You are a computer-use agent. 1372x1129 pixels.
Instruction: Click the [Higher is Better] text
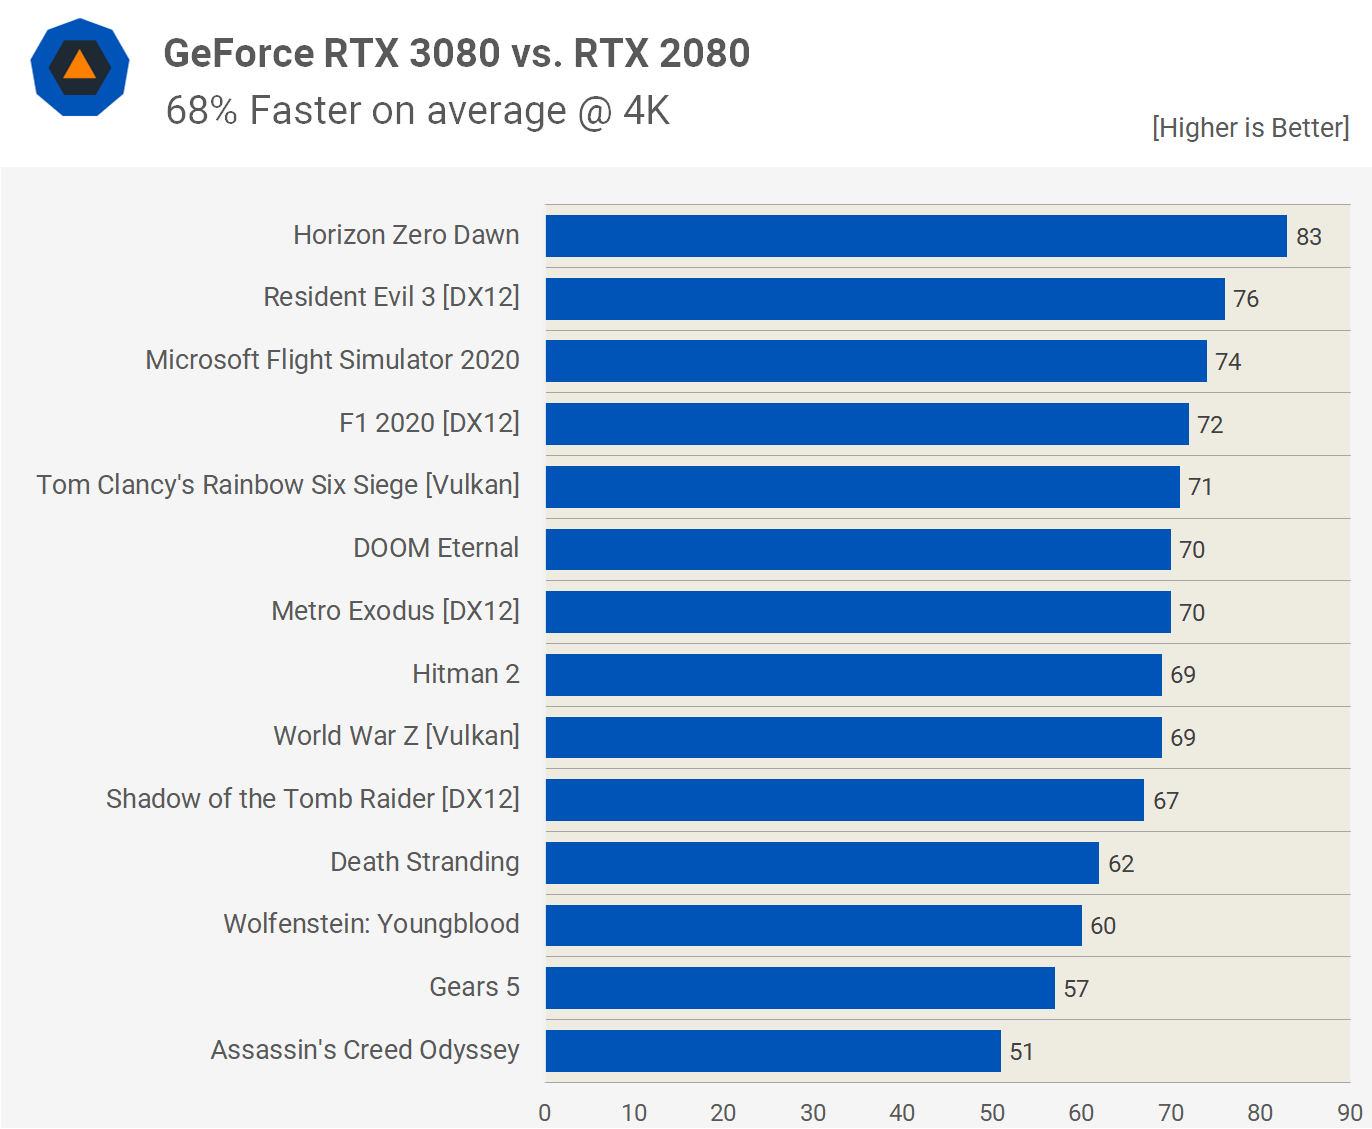click(1250, 128)
